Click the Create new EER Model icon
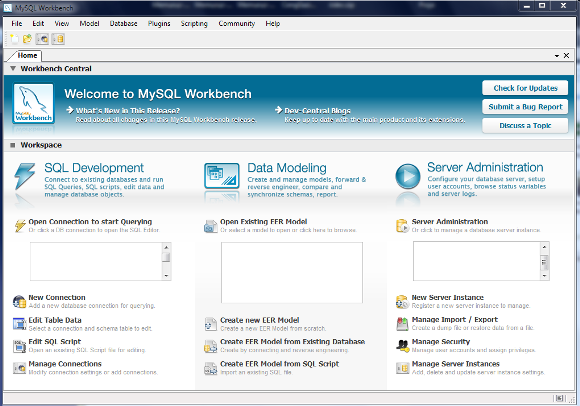Screen dimensions: 580x406 tap(210, 324)
